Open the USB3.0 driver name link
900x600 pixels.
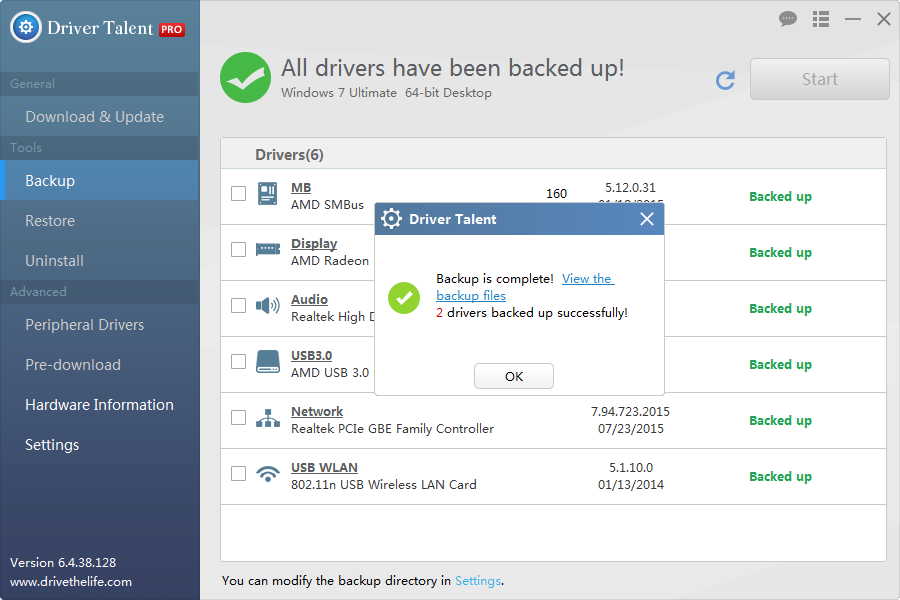(x=312, y=355)
